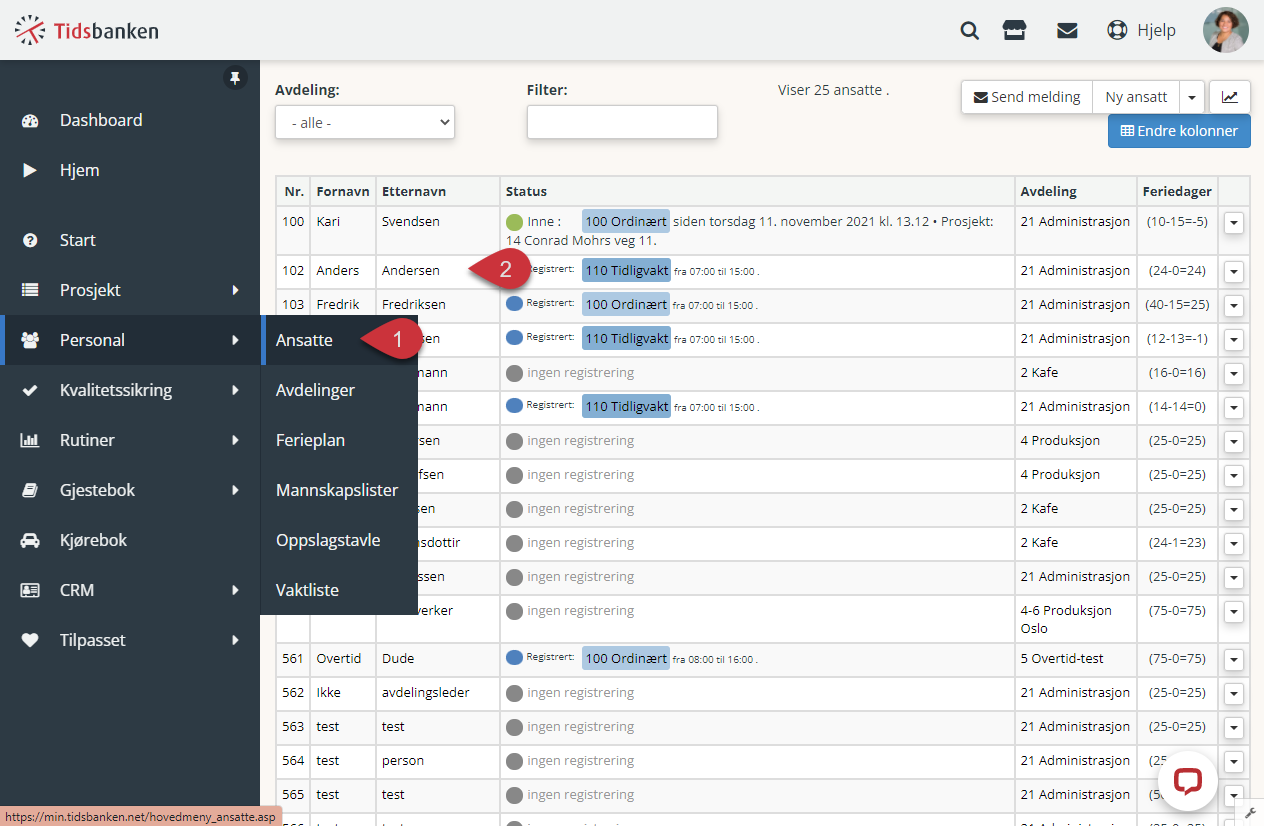Click the Tidsbanken logo
Viewport: 1264px width, 826px height.
(86, 30)
